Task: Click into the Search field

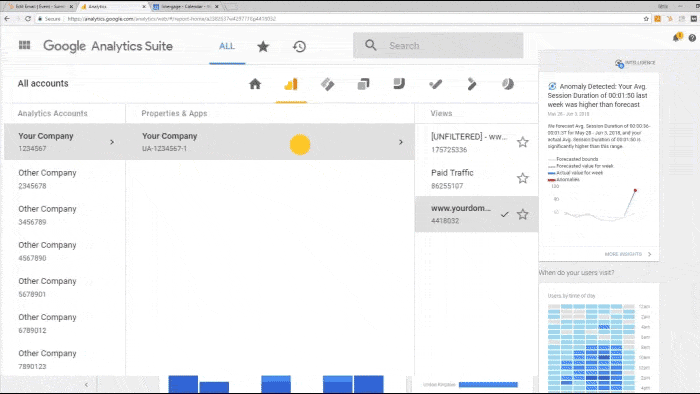Action: (438, 46)
